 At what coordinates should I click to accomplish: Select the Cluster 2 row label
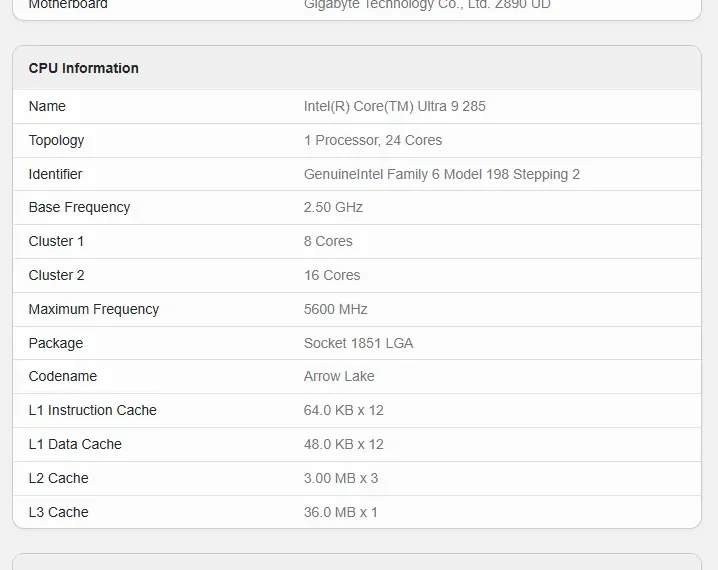pos(56,275)
